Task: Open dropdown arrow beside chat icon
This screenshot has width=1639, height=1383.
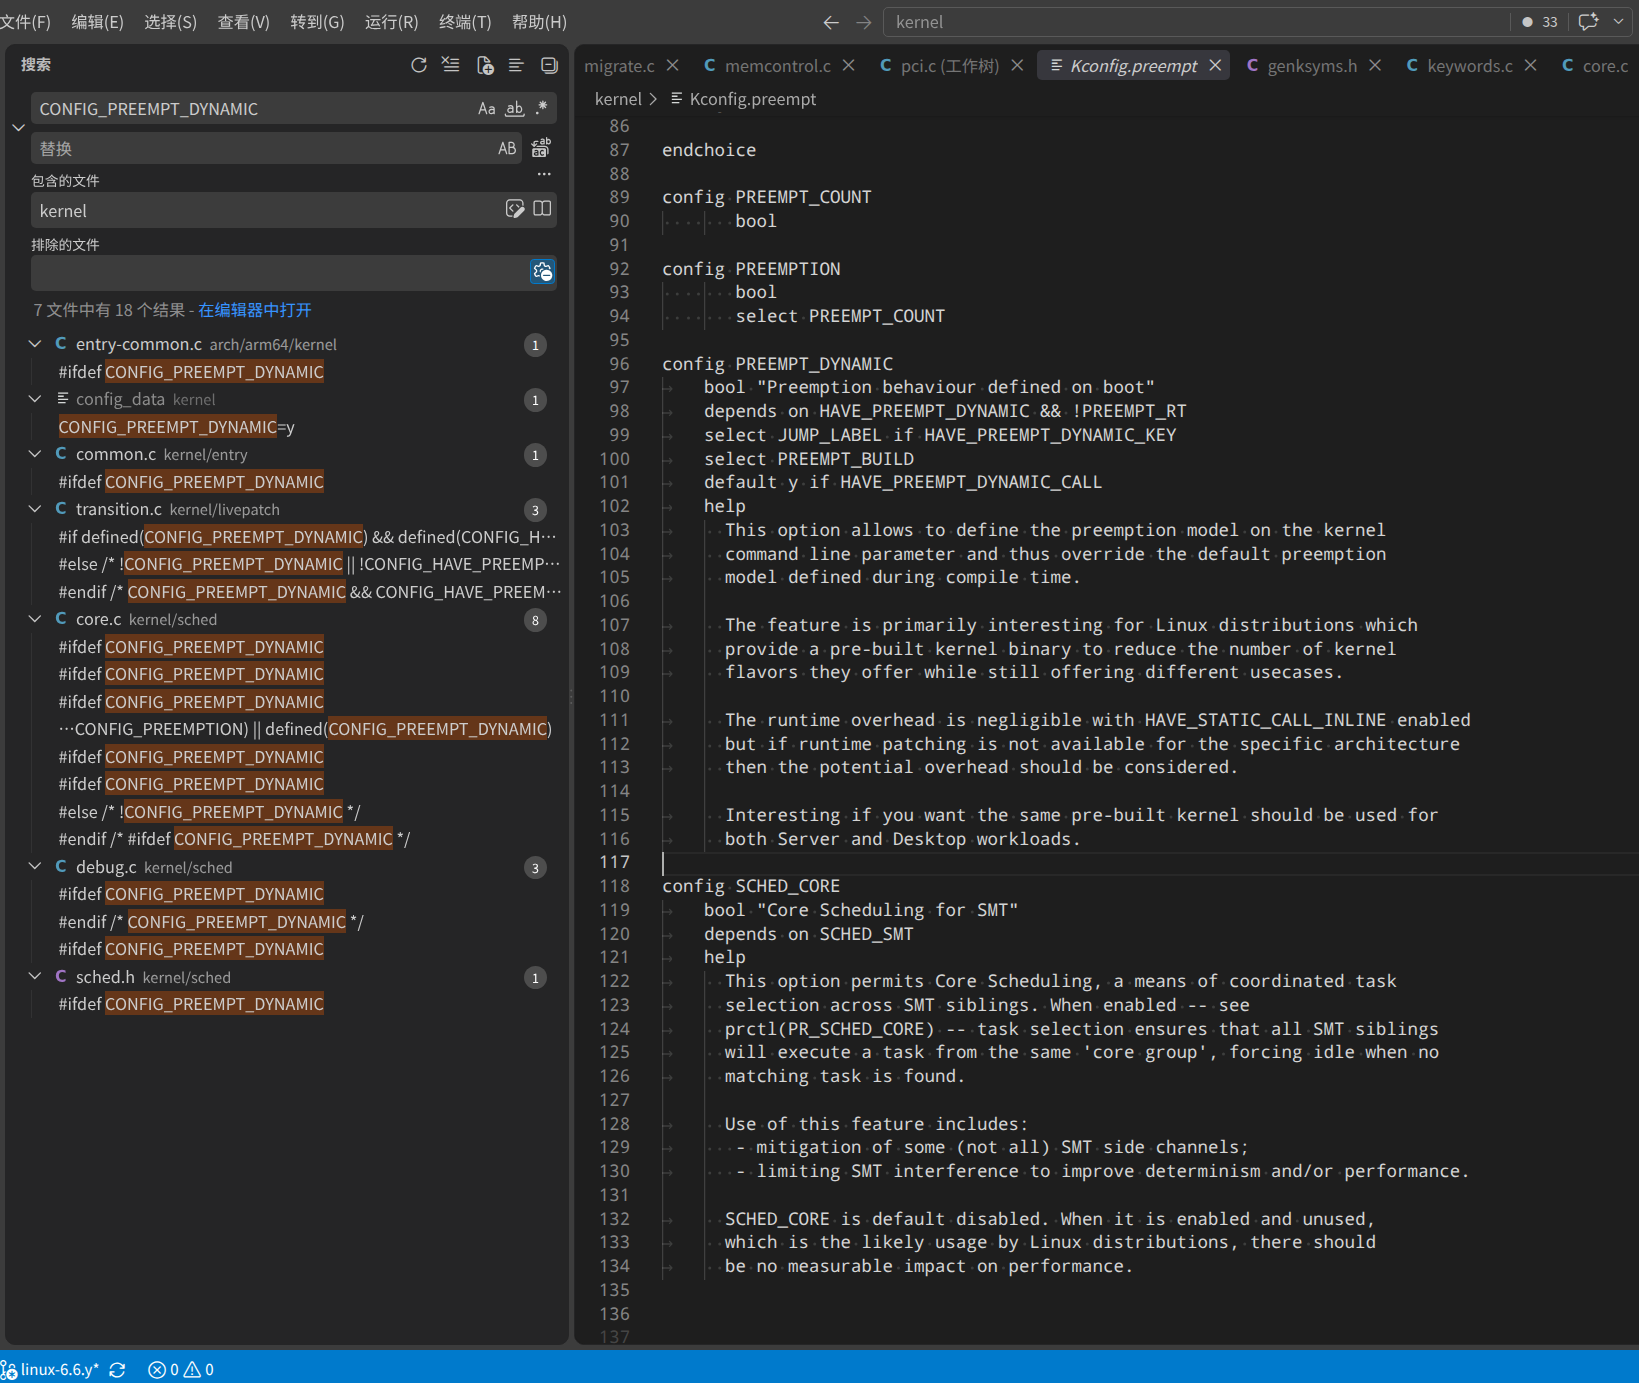Action: (x=1618, y=22)
